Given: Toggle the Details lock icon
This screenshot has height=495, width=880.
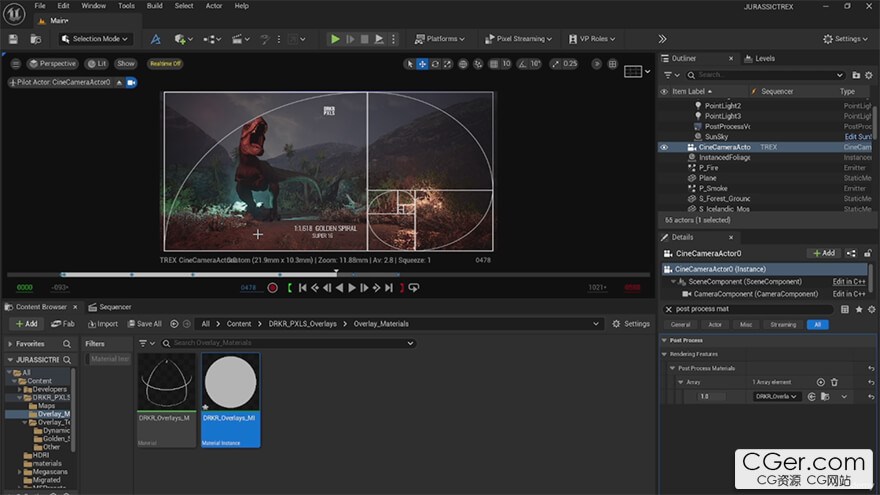Looking at the screenshot, I should click(x=868, y=254).
